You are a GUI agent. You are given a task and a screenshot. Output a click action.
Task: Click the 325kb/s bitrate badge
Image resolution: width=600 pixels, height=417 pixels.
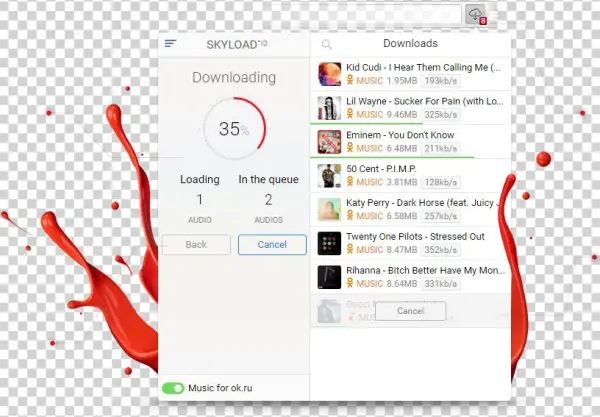tap(440, 114)
